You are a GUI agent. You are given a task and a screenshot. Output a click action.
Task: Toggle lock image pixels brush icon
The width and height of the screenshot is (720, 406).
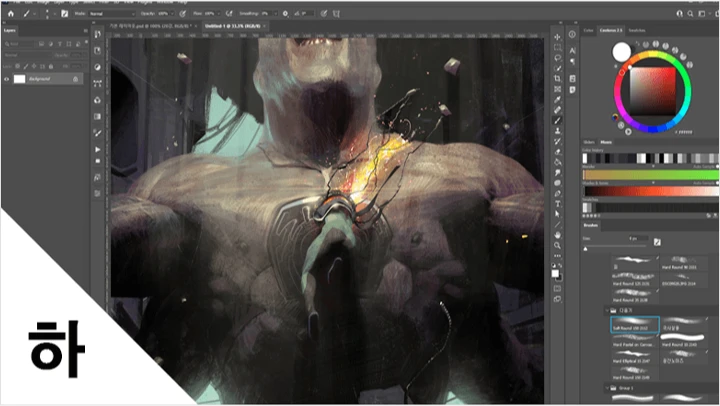(26, 66)
